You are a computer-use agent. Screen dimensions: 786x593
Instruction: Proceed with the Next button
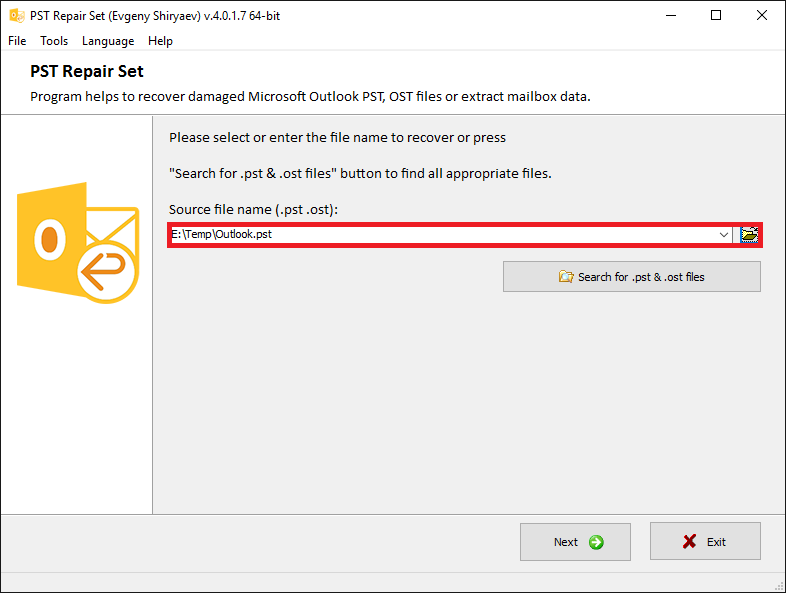click(x=575, y=542)
